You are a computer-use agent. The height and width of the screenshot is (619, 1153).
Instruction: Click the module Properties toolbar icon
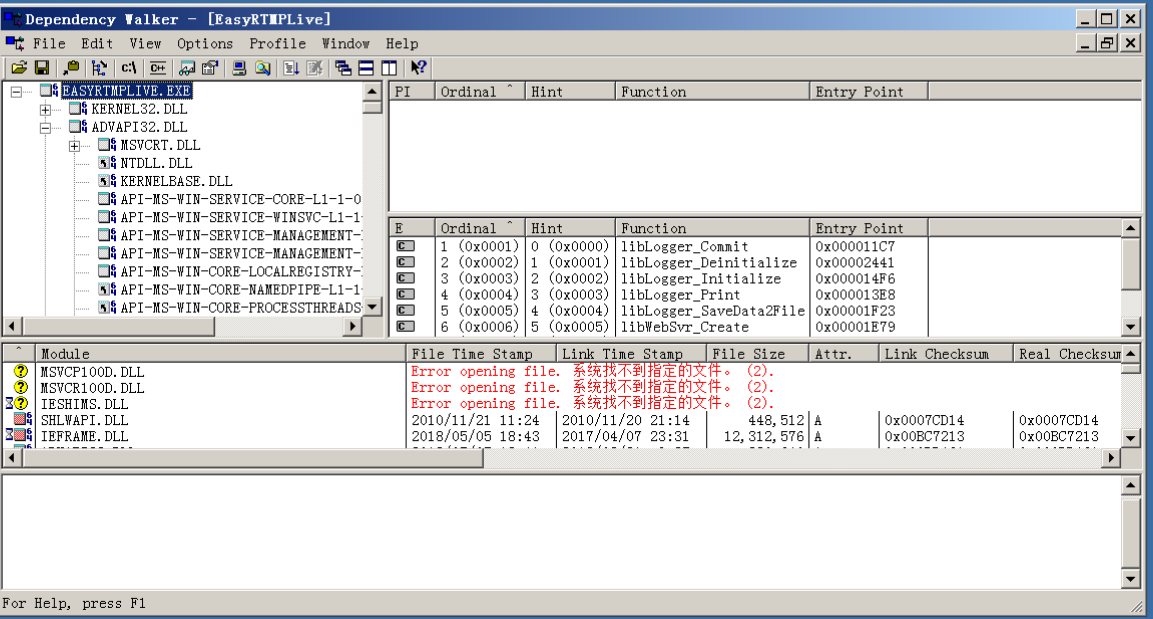tap(210, 68)
